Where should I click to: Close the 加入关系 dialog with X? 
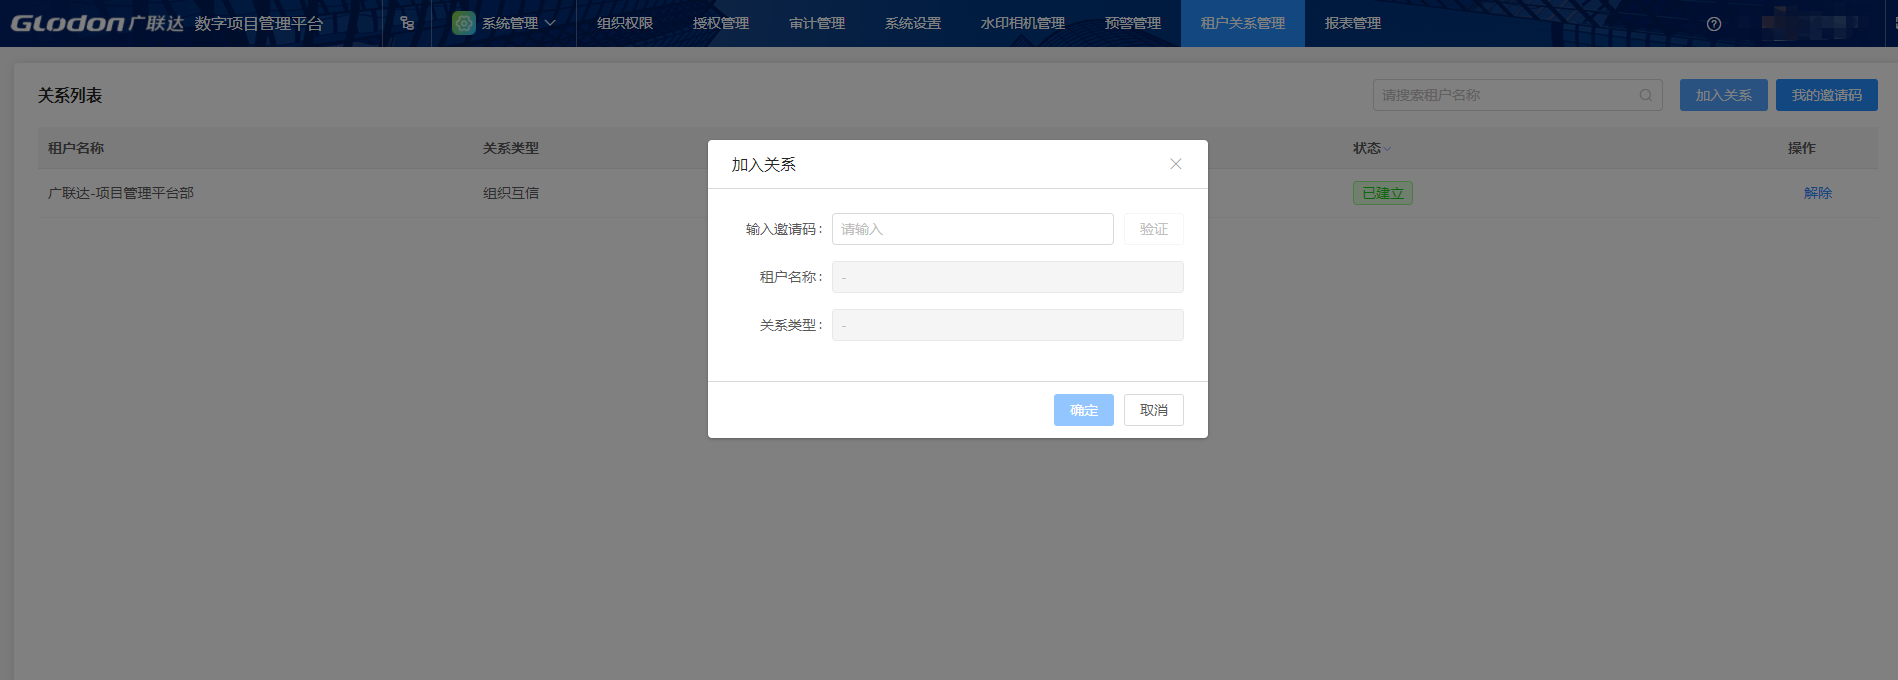coord(1176,164)
